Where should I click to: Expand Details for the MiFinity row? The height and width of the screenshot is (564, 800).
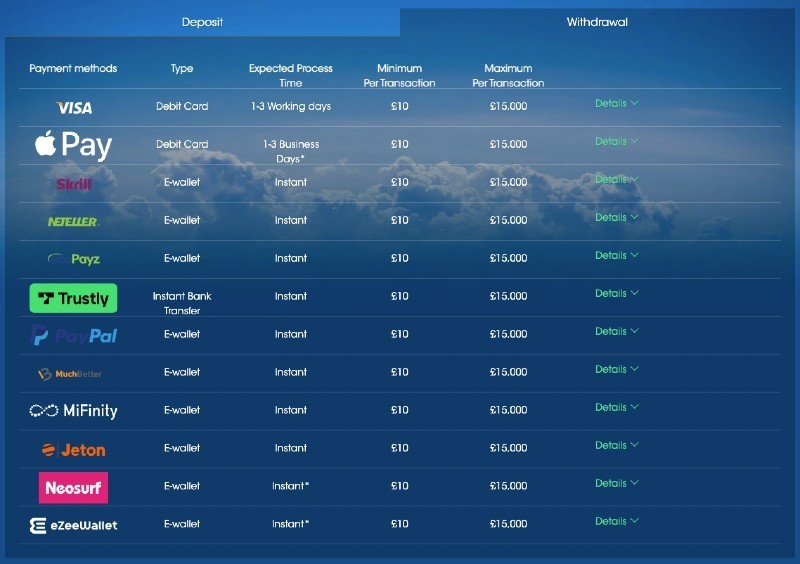point(616,407)
